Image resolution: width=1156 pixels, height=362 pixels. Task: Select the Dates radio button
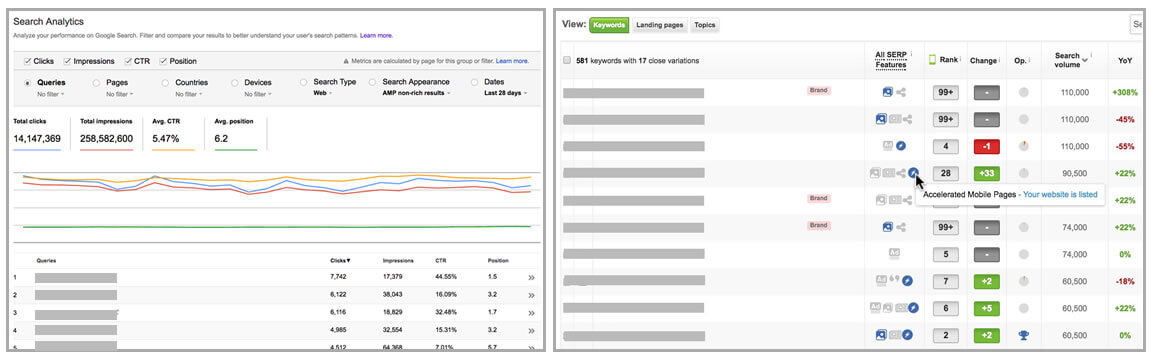click(x=475, y=83)
